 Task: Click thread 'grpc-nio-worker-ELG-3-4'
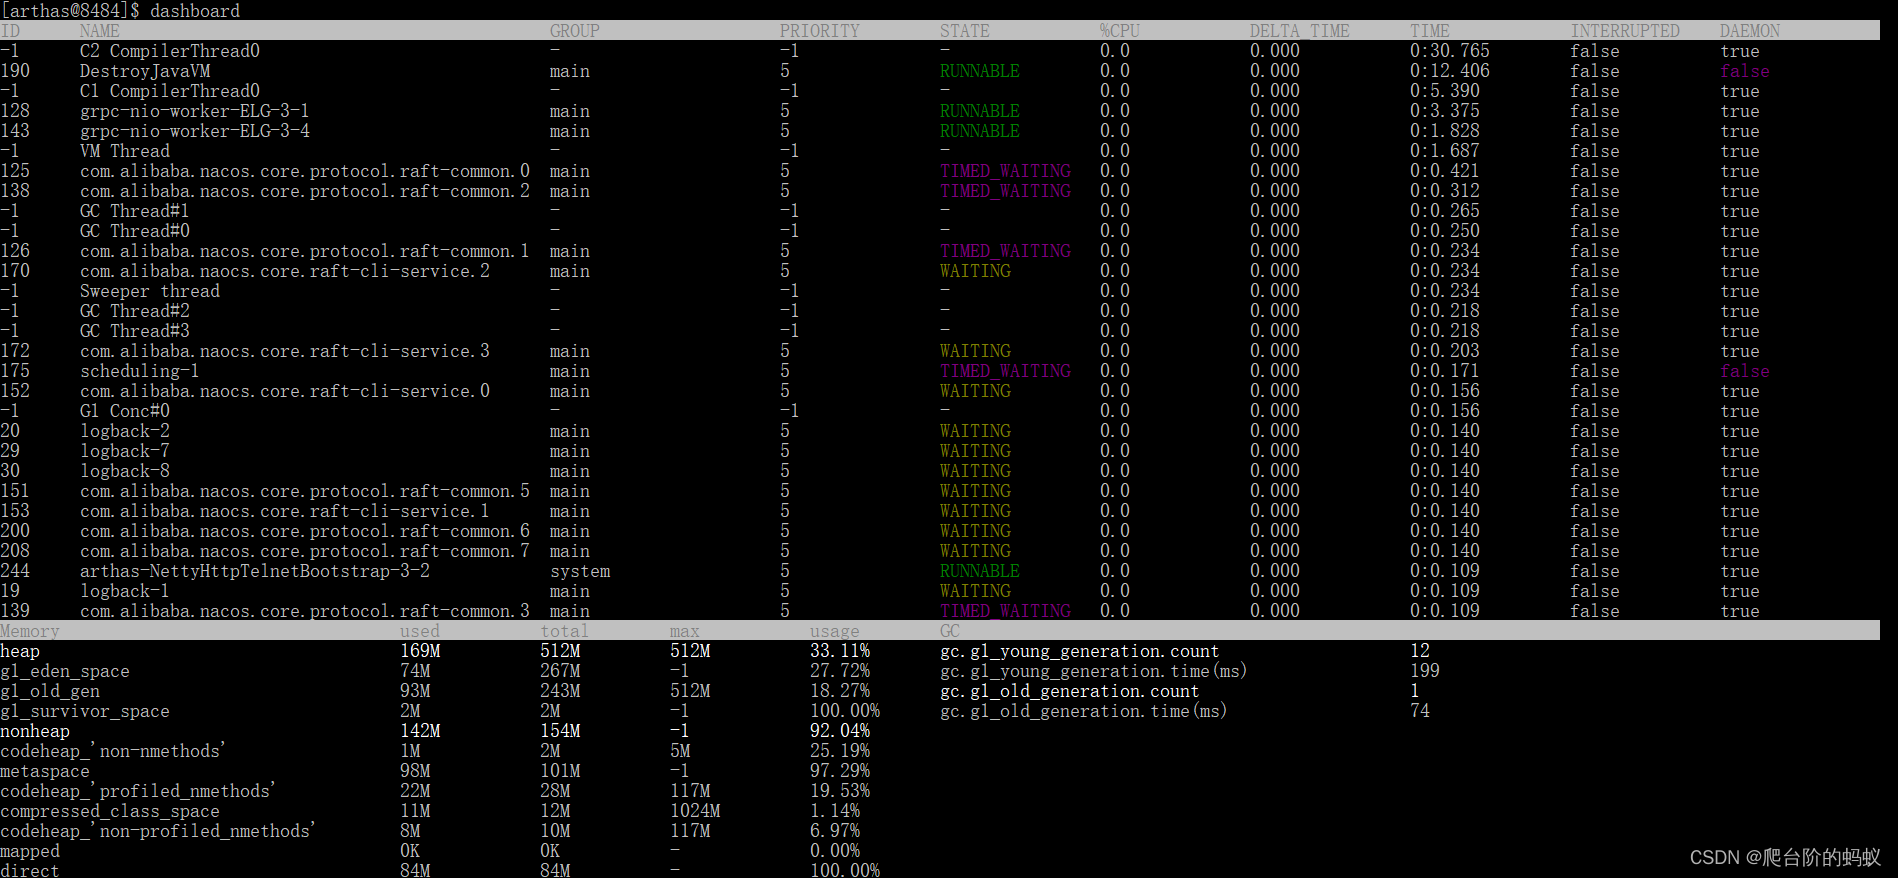tap(195, 131)
